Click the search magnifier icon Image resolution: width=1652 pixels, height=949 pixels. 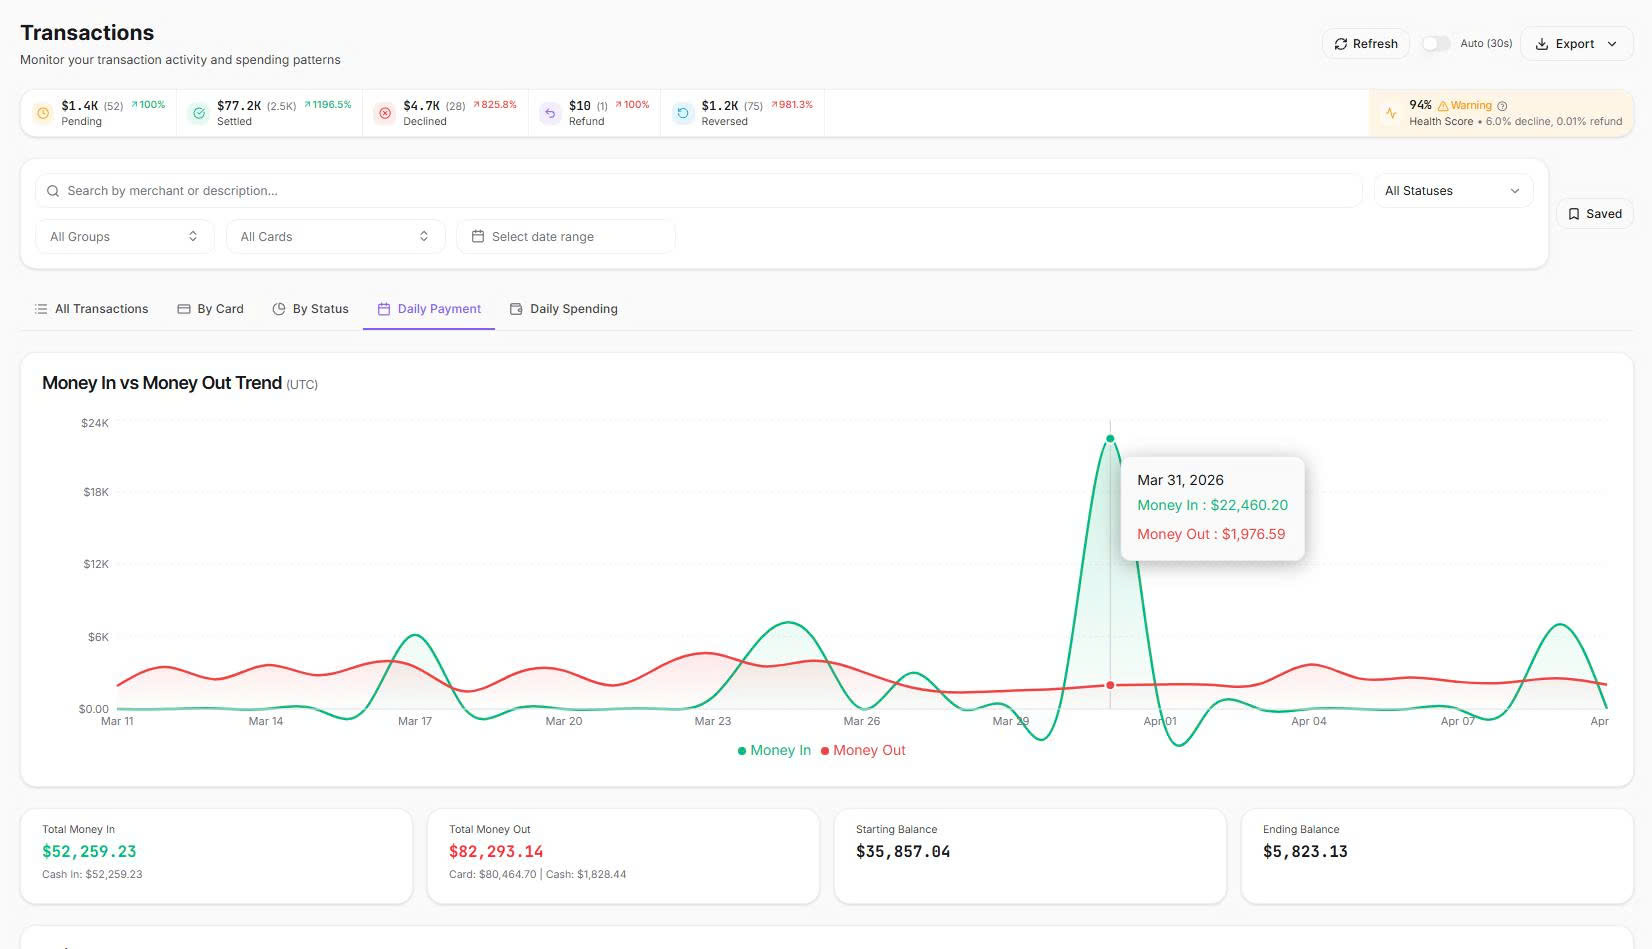[53, 191]
